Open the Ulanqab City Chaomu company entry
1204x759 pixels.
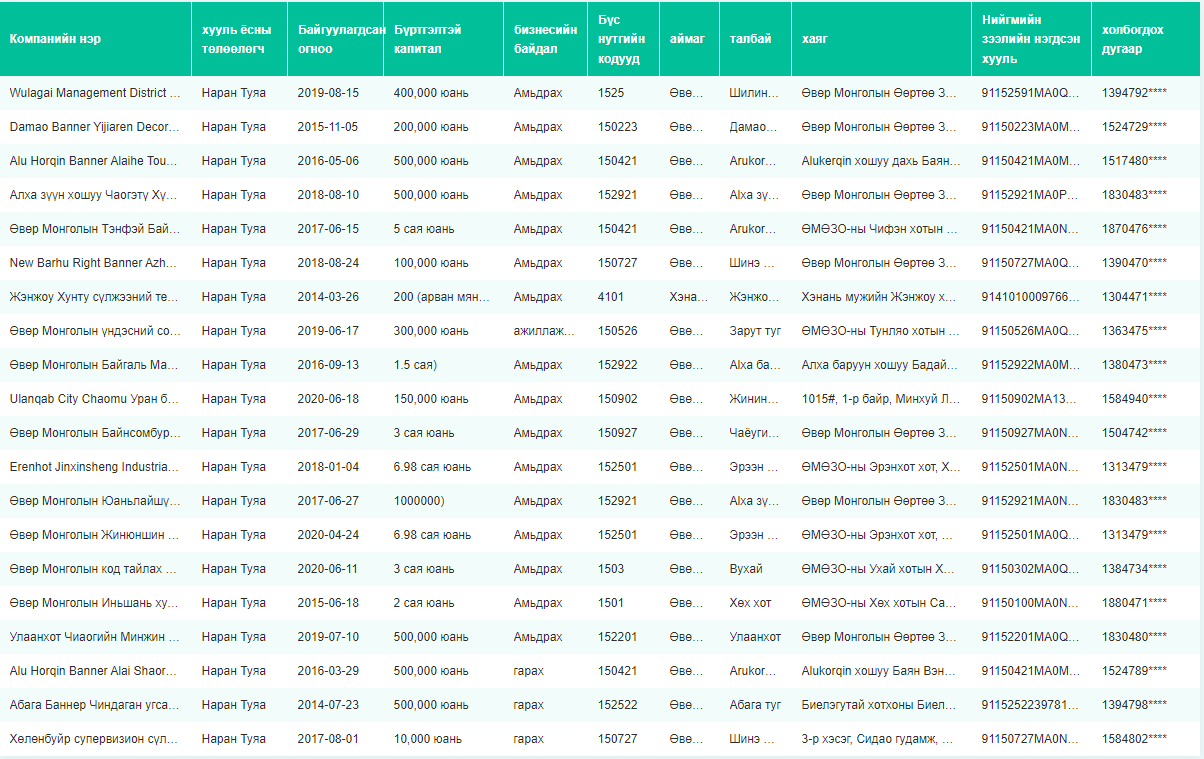point(95,399)
